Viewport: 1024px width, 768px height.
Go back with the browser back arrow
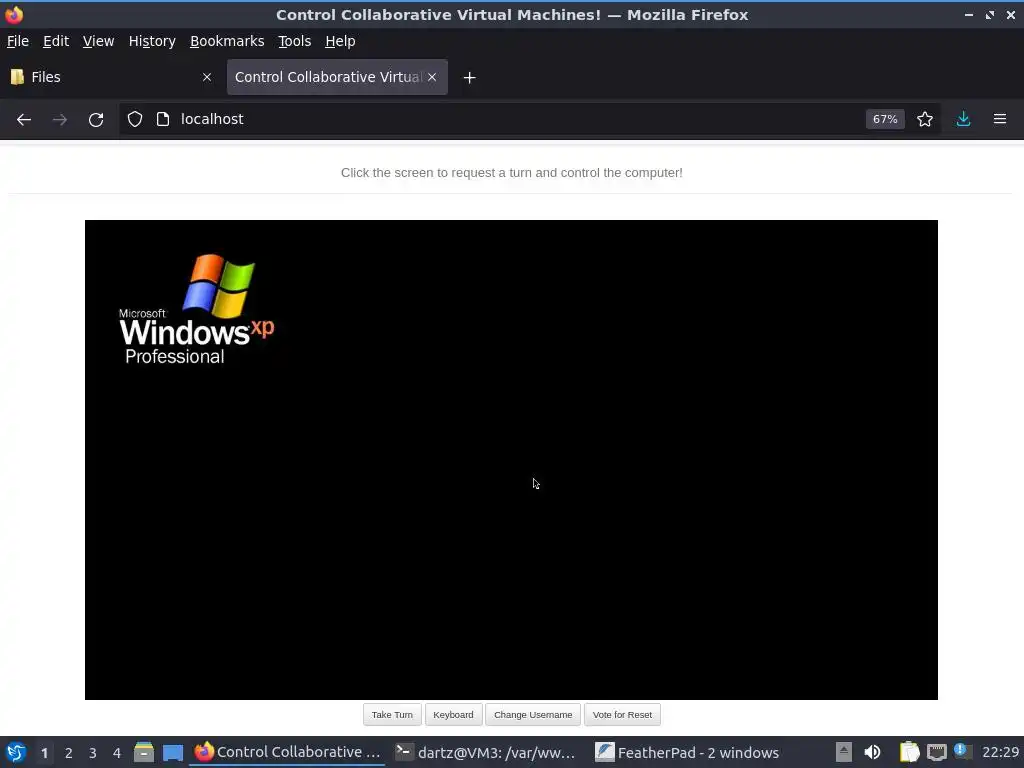[x=24, y=120]
